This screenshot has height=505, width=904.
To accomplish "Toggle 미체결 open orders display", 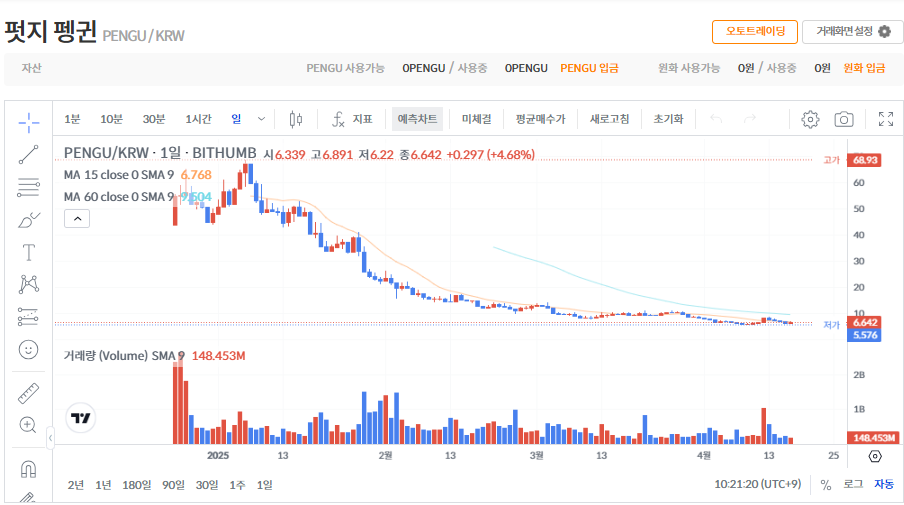I will point(476,119).
